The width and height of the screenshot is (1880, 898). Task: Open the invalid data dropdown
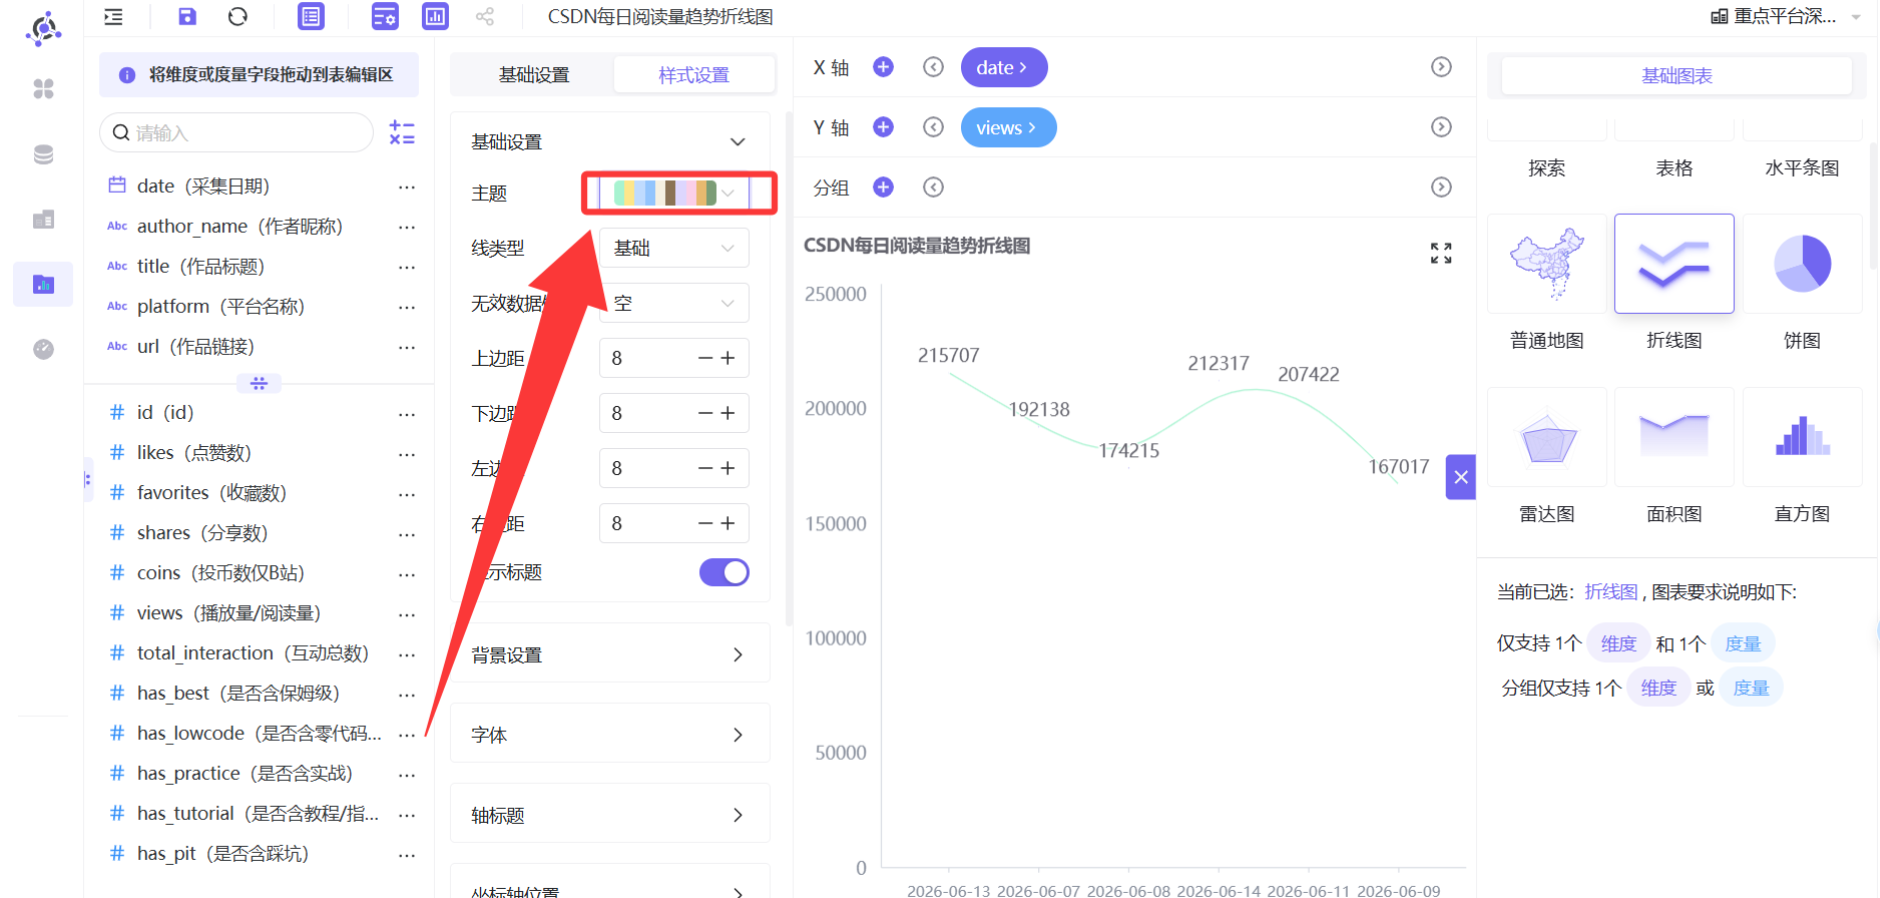pos(674,303)
